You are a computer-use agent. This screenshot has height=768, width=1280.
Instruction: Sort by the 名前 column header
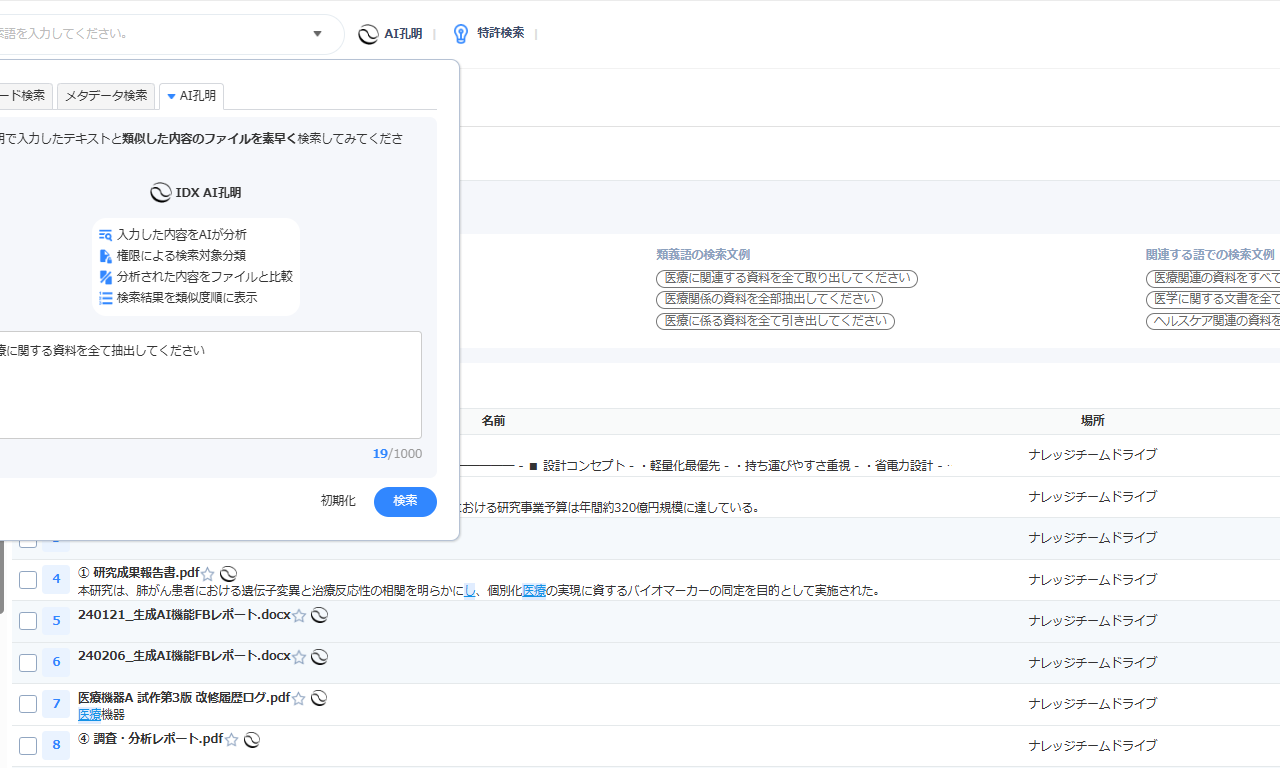(493, 421)
